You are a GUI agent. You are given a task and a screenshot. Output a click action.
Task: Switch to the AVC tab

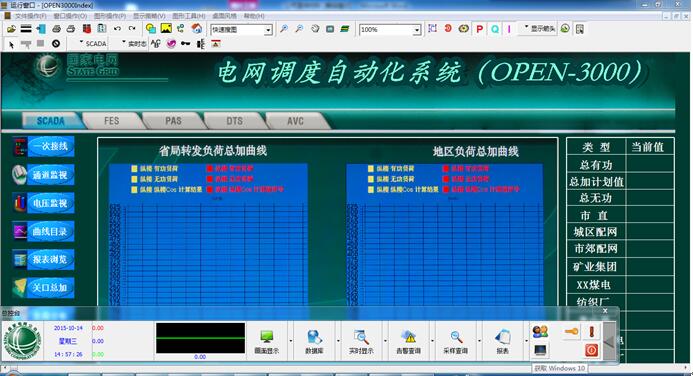pyautogui.click(x=295, y=121)
